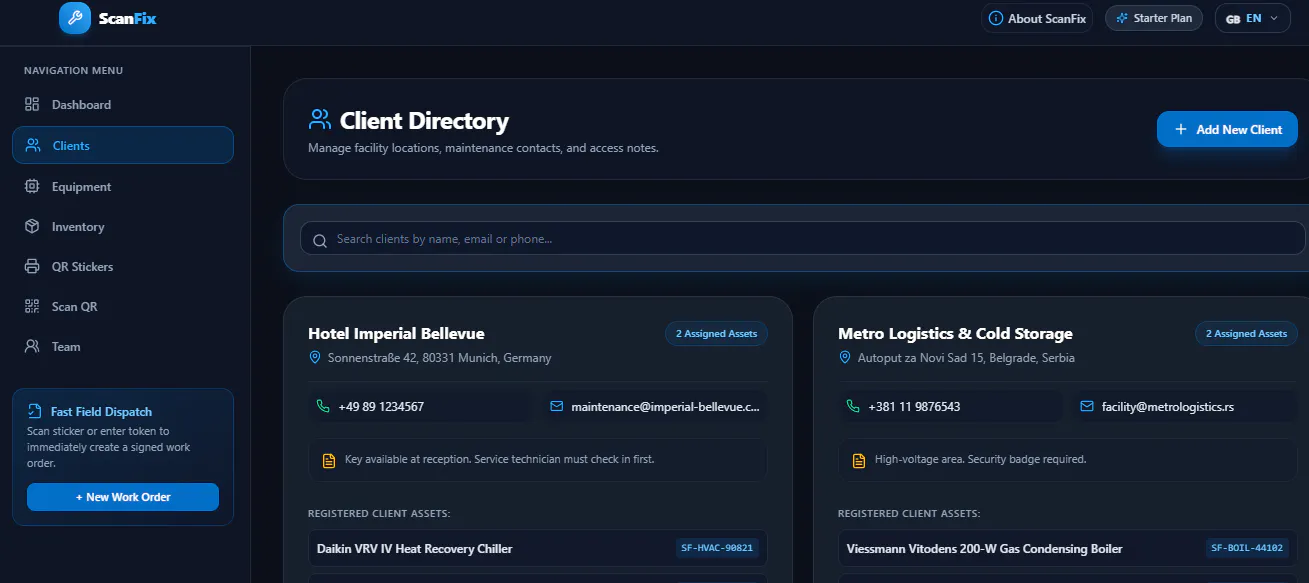Click the email maintenance@imperial-bellevue address text
This screenshot has width=1309, height=583.
[665, 407]
